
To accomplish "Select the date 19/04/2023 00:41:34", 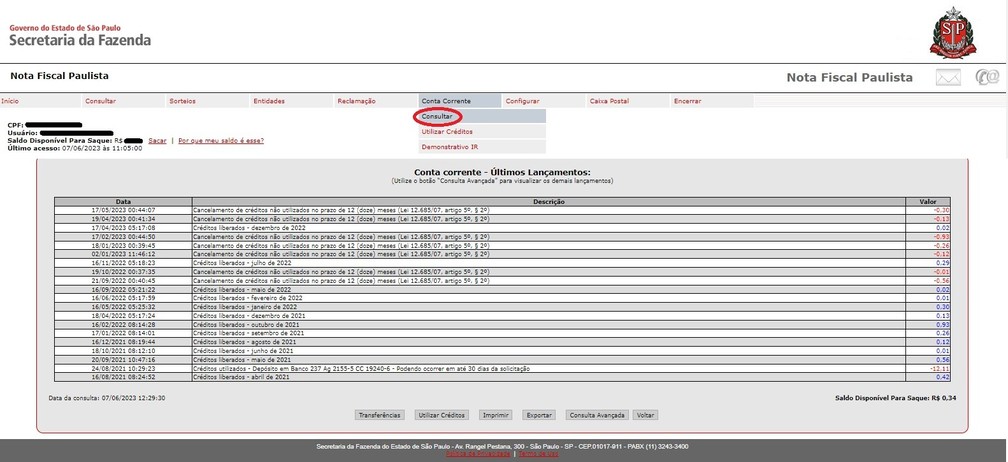I will (x=123, y=219).
